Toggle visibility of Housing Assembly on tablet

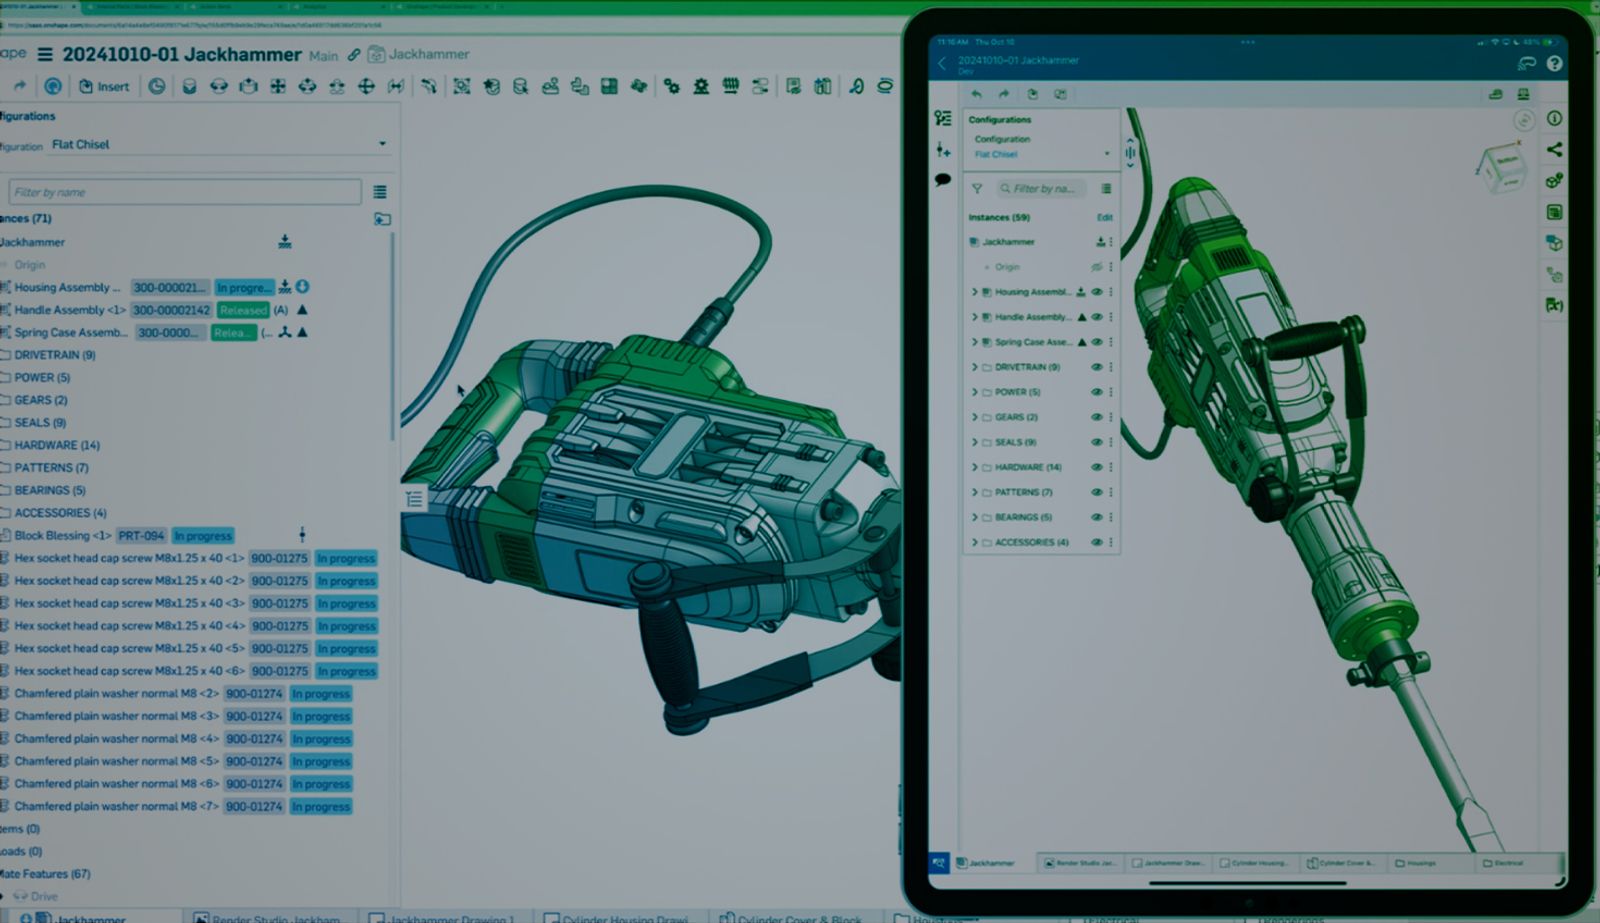1096,292
